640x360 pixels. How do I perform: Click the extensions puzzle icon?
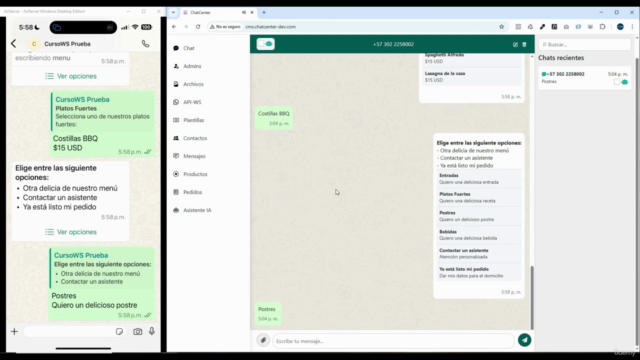[602, 27]
